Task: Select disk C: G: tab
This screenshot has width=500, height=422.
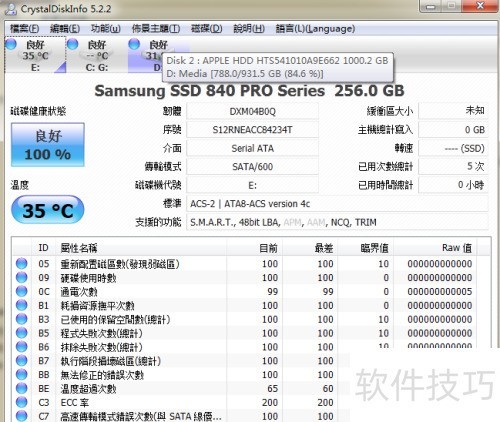Action: [x=97, y=55]
